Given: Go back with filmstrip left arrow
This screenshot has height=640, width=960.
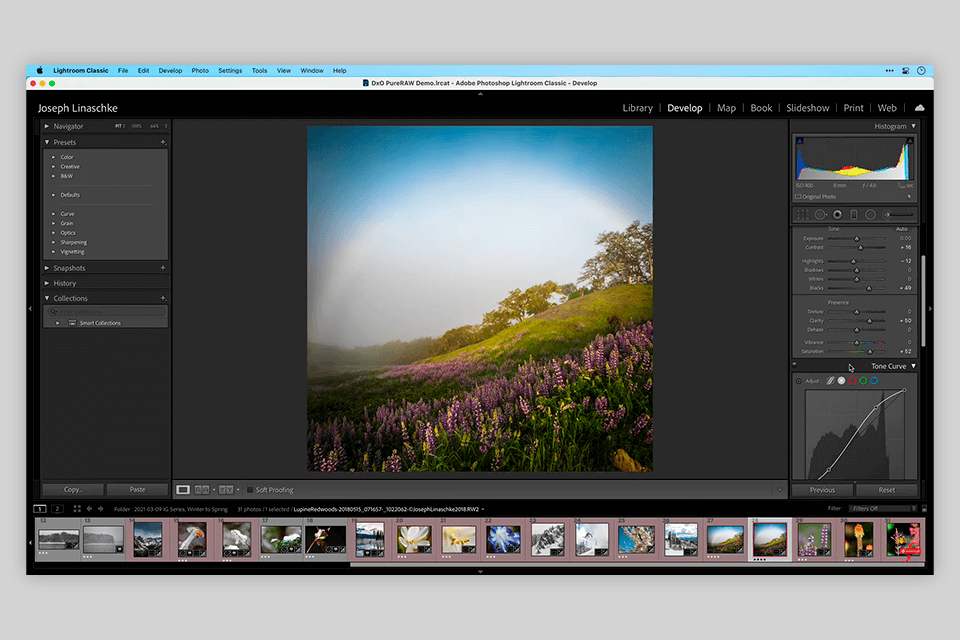Looking at the screenshot, I should tap(89, 509).
